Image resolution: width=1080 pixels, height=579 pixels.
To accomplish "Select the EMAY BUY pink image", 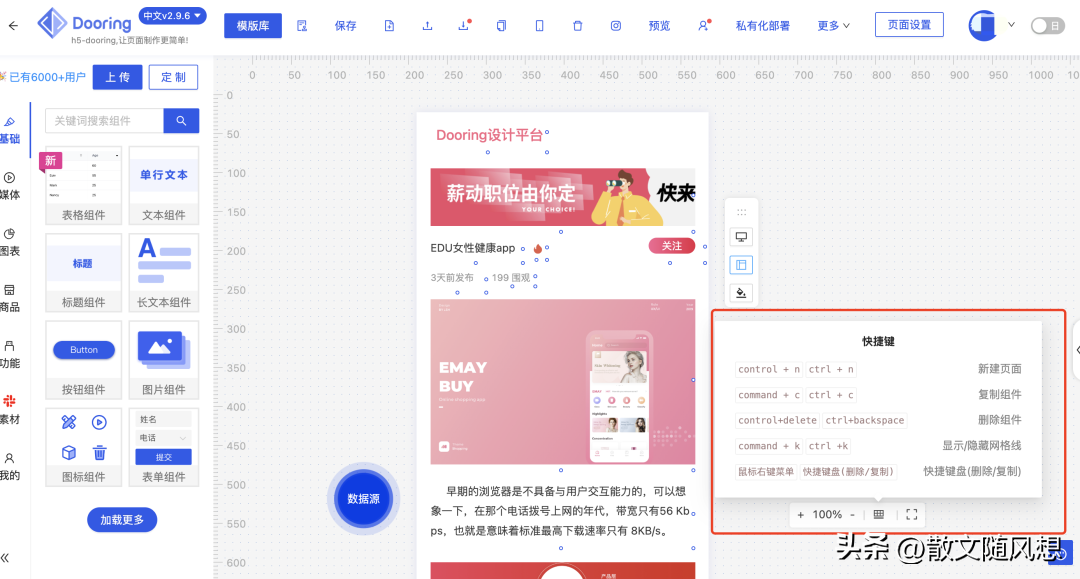I will click(x=563, y=382).
